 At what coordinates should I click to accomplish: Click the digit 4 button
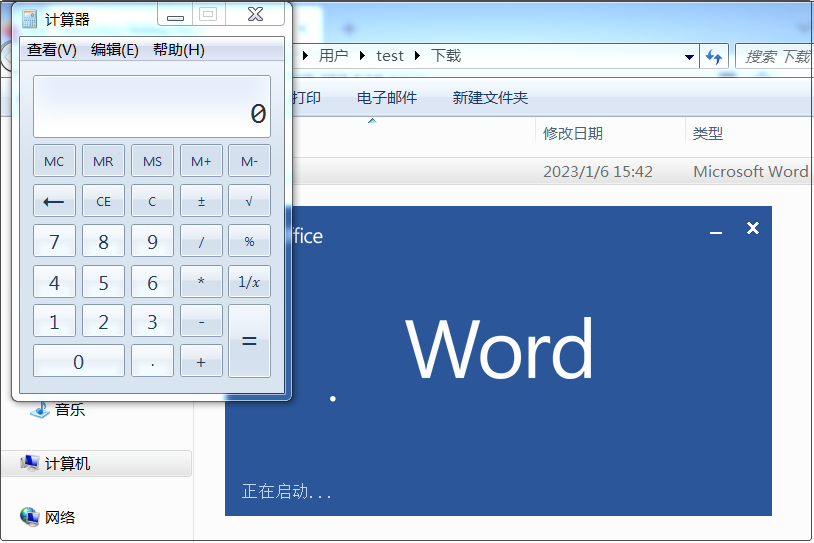(54, 281)
